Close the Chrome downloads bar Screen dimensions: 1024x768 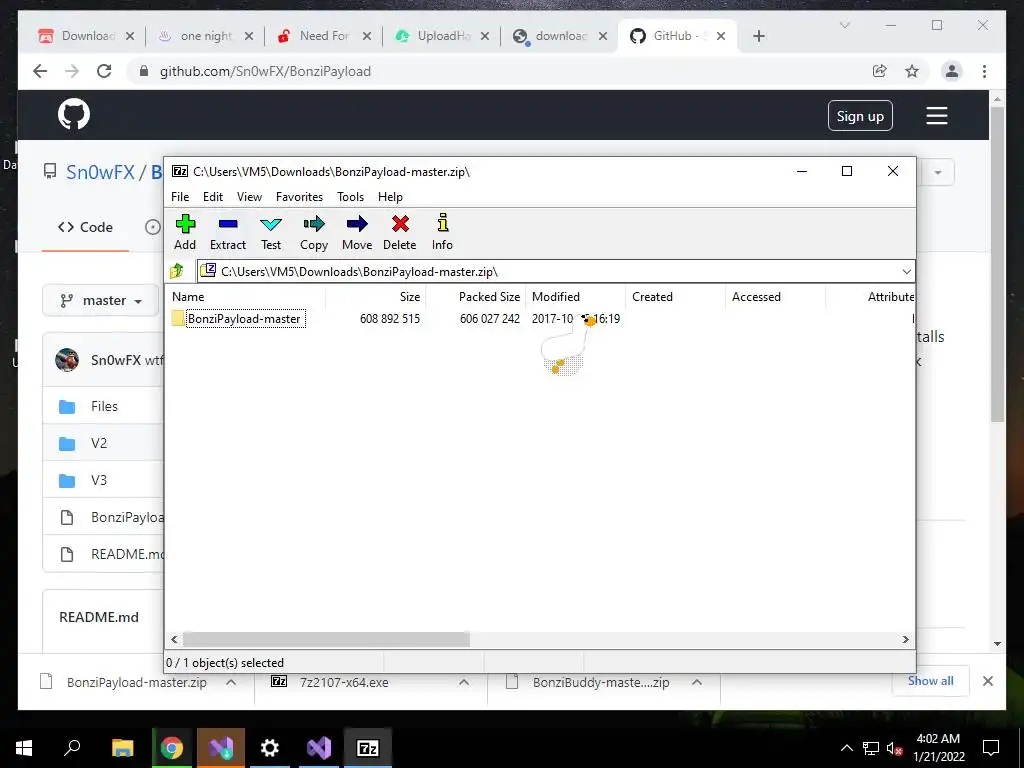[988, 681]
